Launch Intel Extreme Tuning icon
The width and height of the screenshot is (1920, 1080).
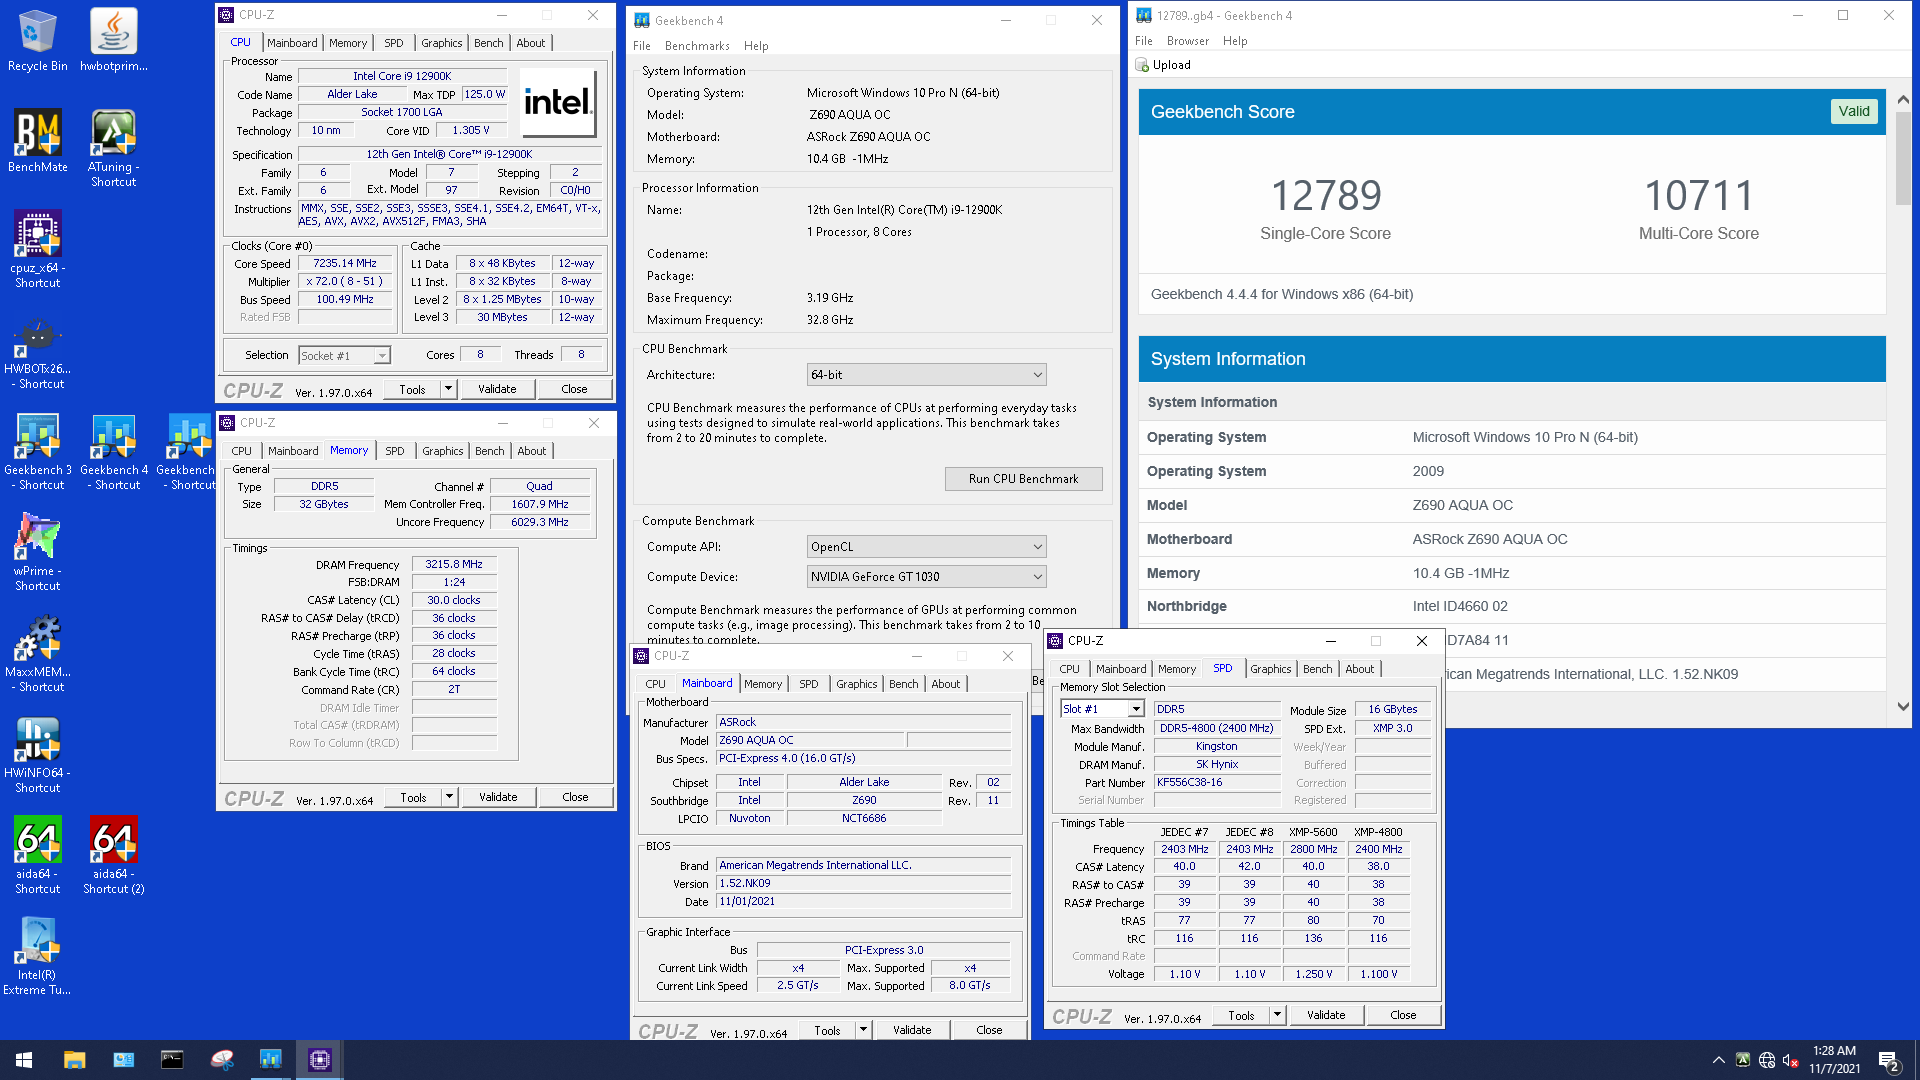coord(37,956)
